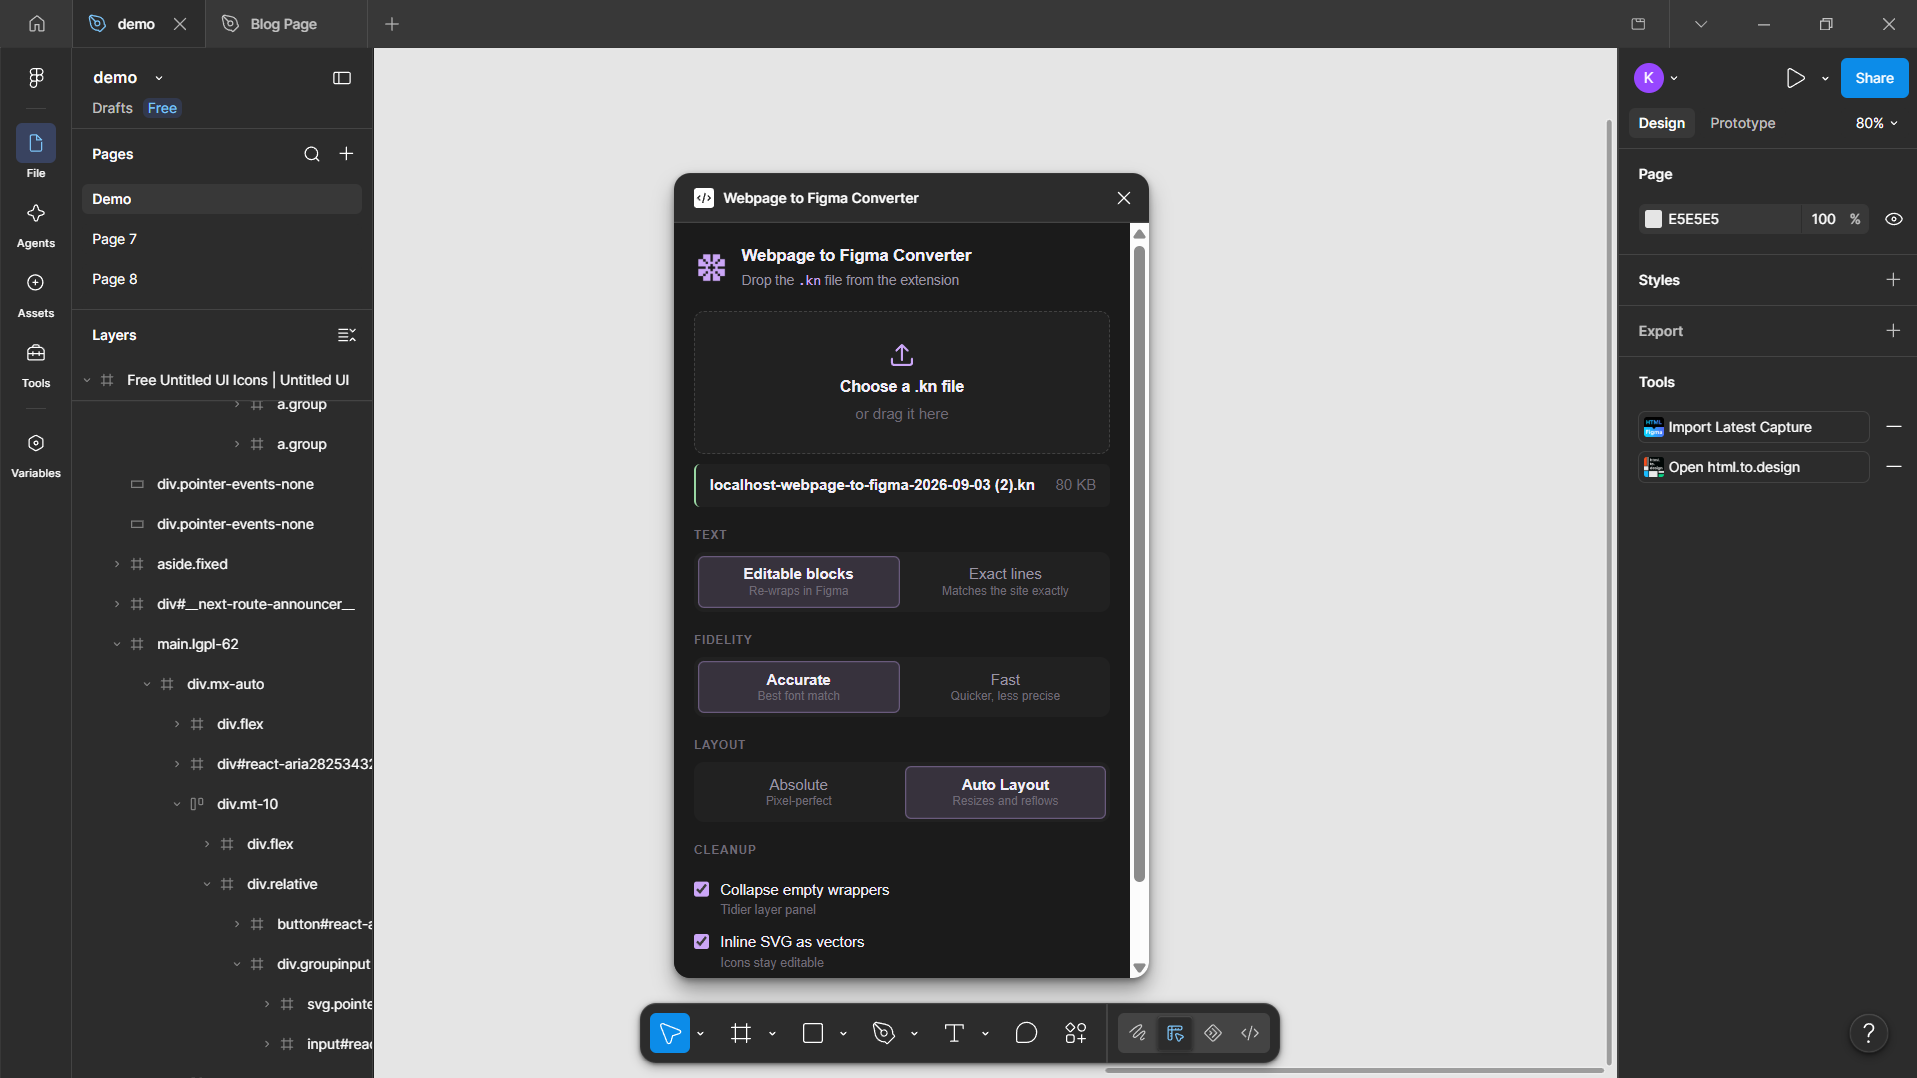Open the Agents sidebar panel

click(36, 223)
